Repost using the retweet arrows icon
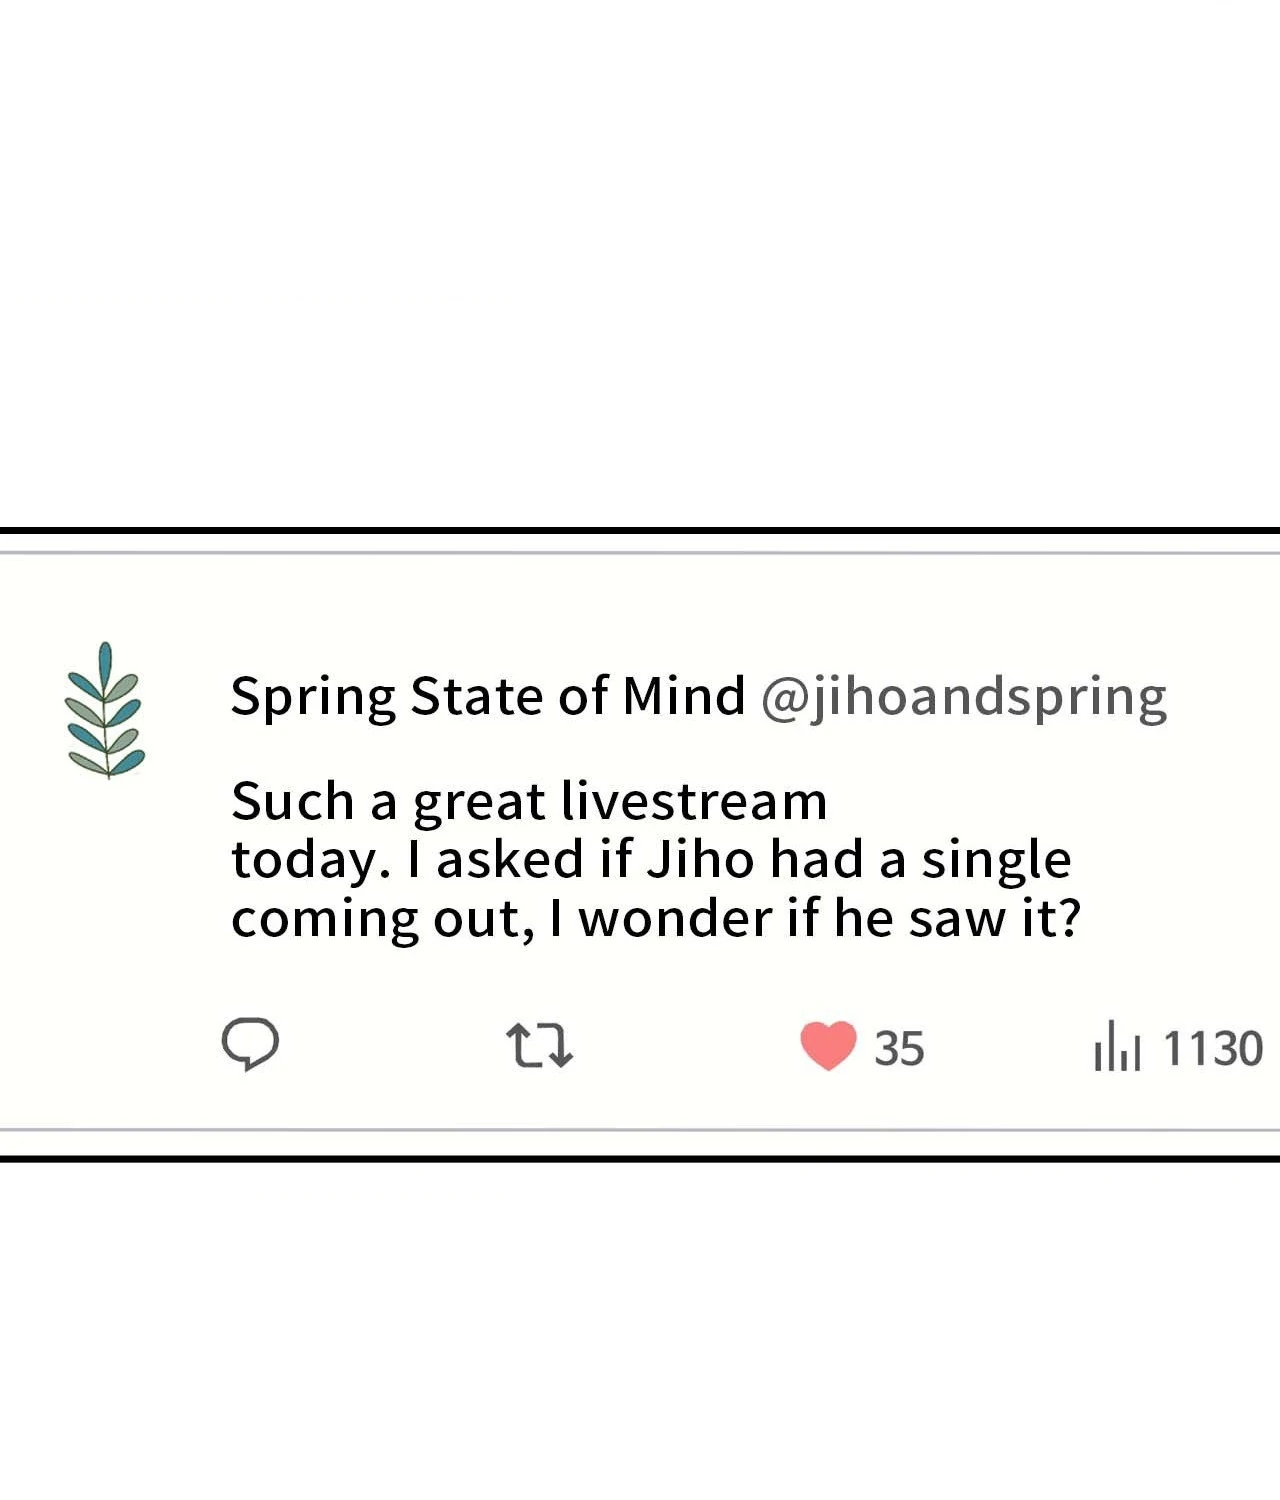The width and height of the screenshot is (1280, 1500). coord(539,1046)
